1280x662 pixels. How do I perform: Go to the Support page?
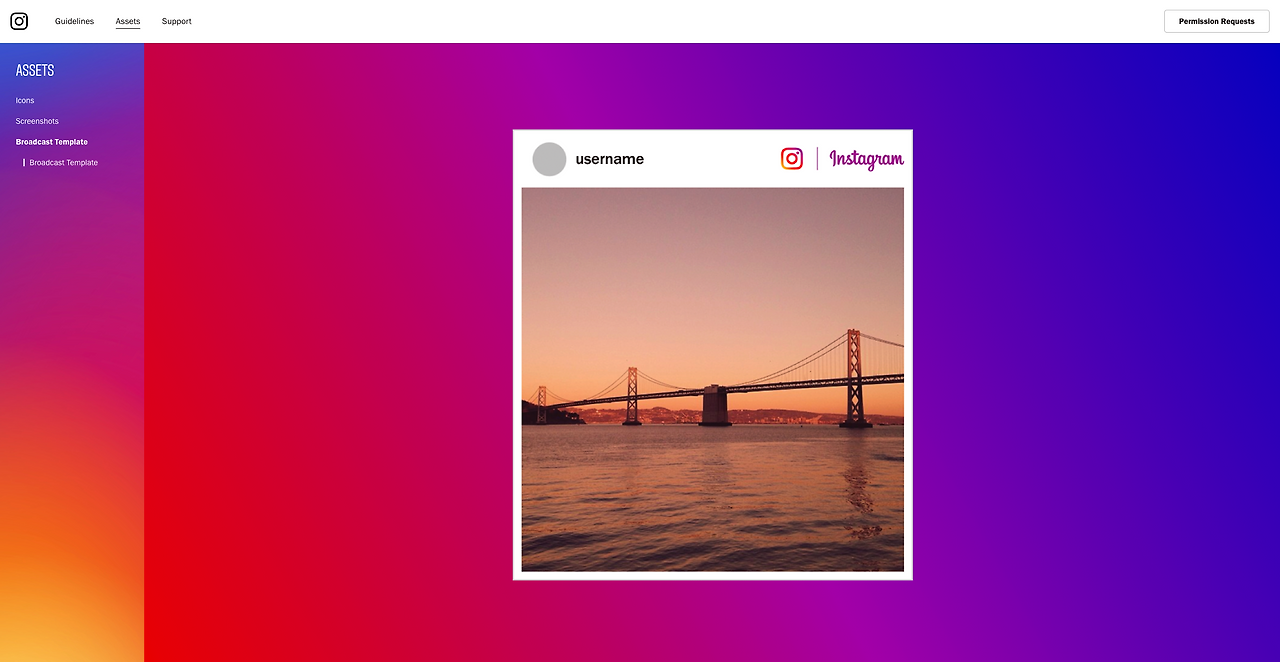coord(176,21)
